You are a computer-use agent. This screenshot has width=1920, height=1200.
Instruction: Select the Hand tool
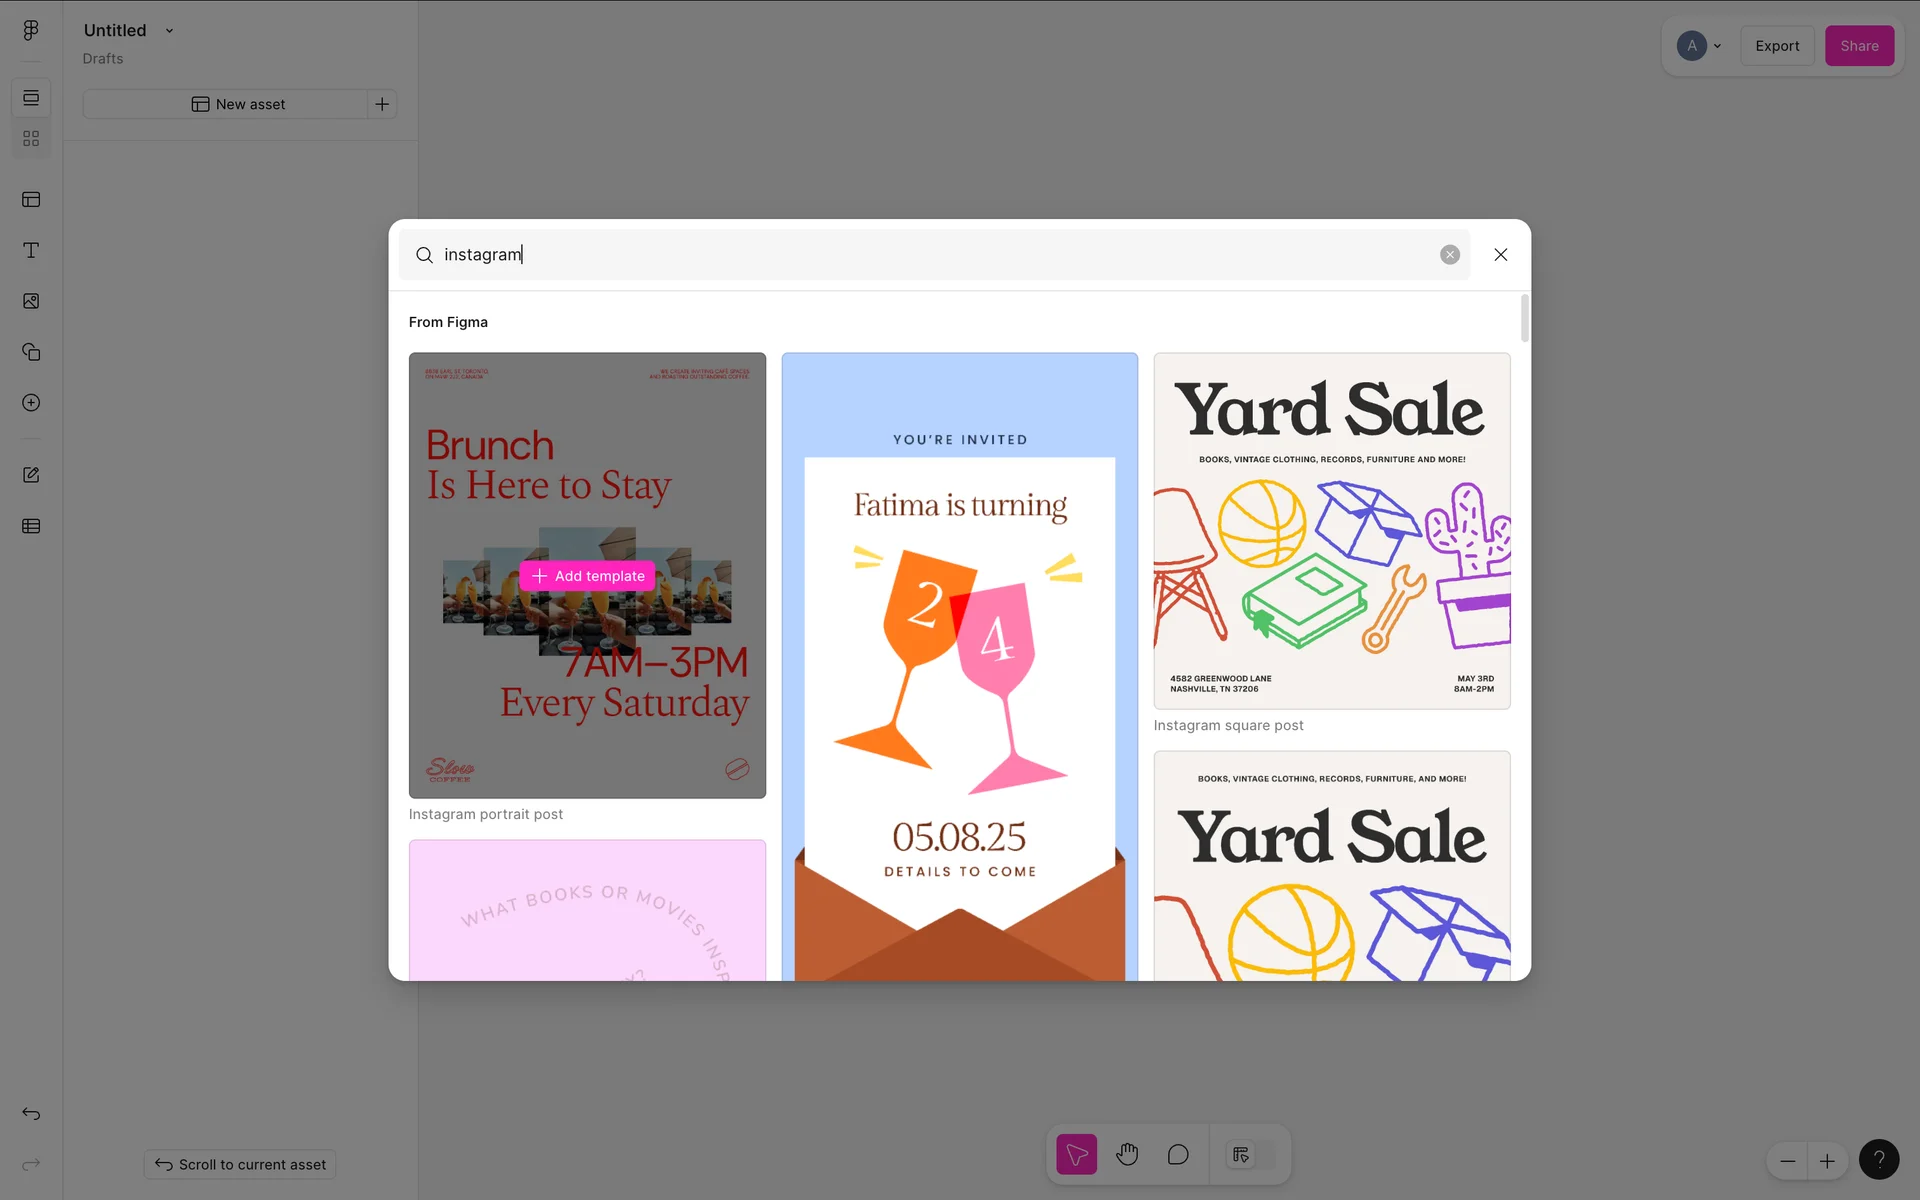tap(1127, 1155)
